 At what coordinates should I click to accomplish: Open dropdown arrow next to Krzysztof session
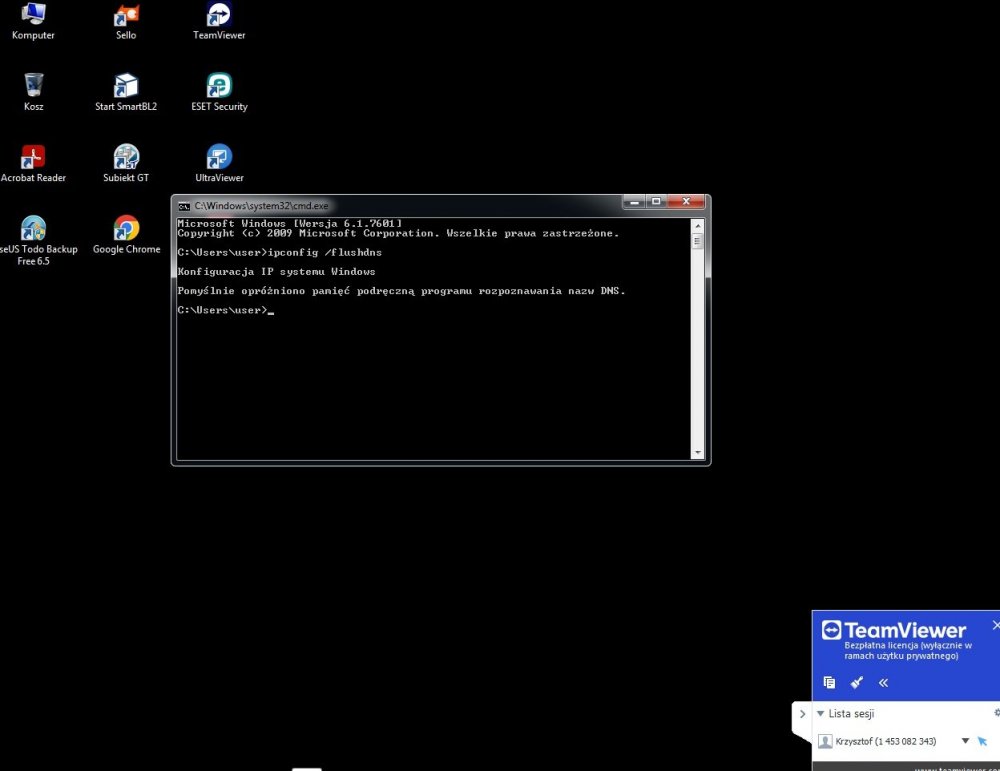click(965, 741)
